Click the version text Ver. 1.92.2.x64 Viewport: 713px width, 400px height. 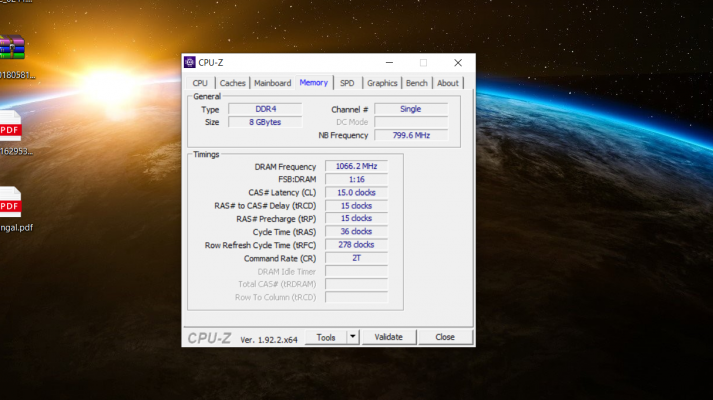(x=269, y=340)
